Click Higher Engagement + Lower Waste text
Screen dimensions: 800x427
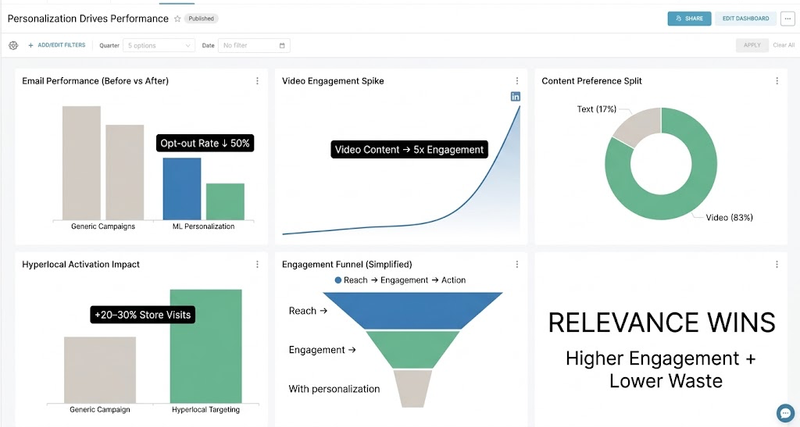point(661,369)
